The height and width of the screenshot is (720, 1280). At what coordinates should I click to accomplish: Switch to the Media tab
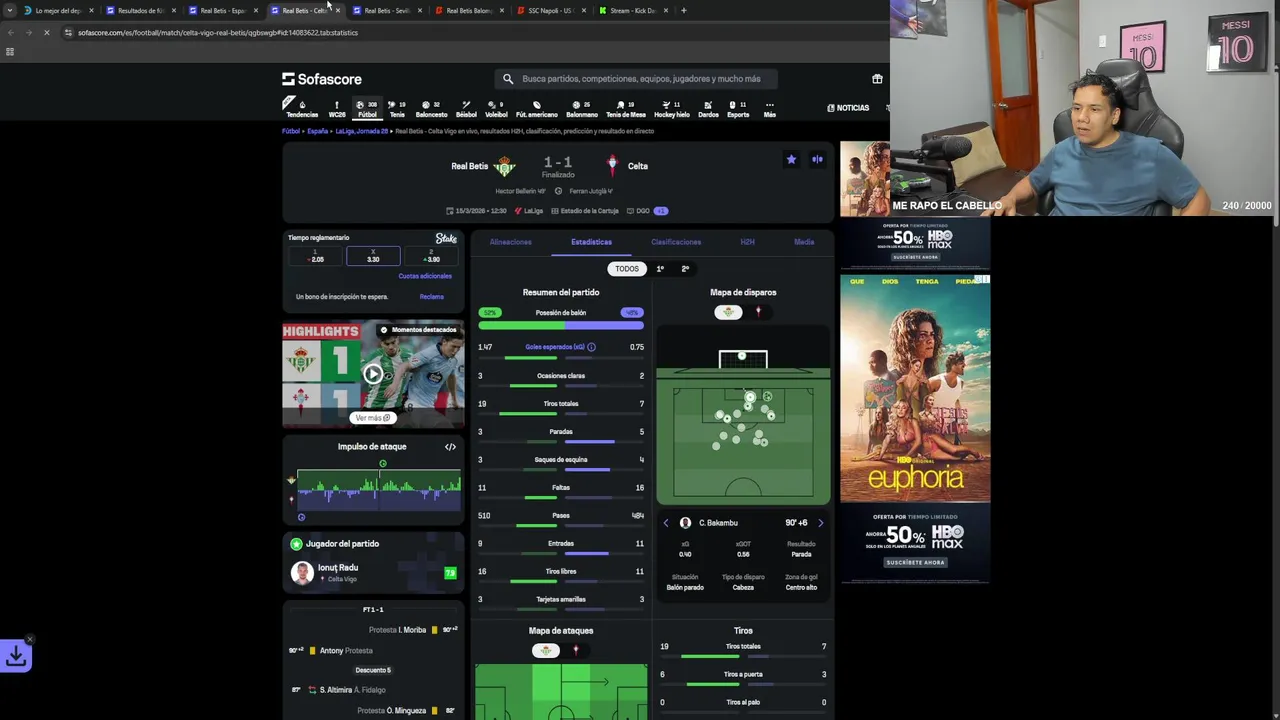pyautogui.click(x=804, y=242)
